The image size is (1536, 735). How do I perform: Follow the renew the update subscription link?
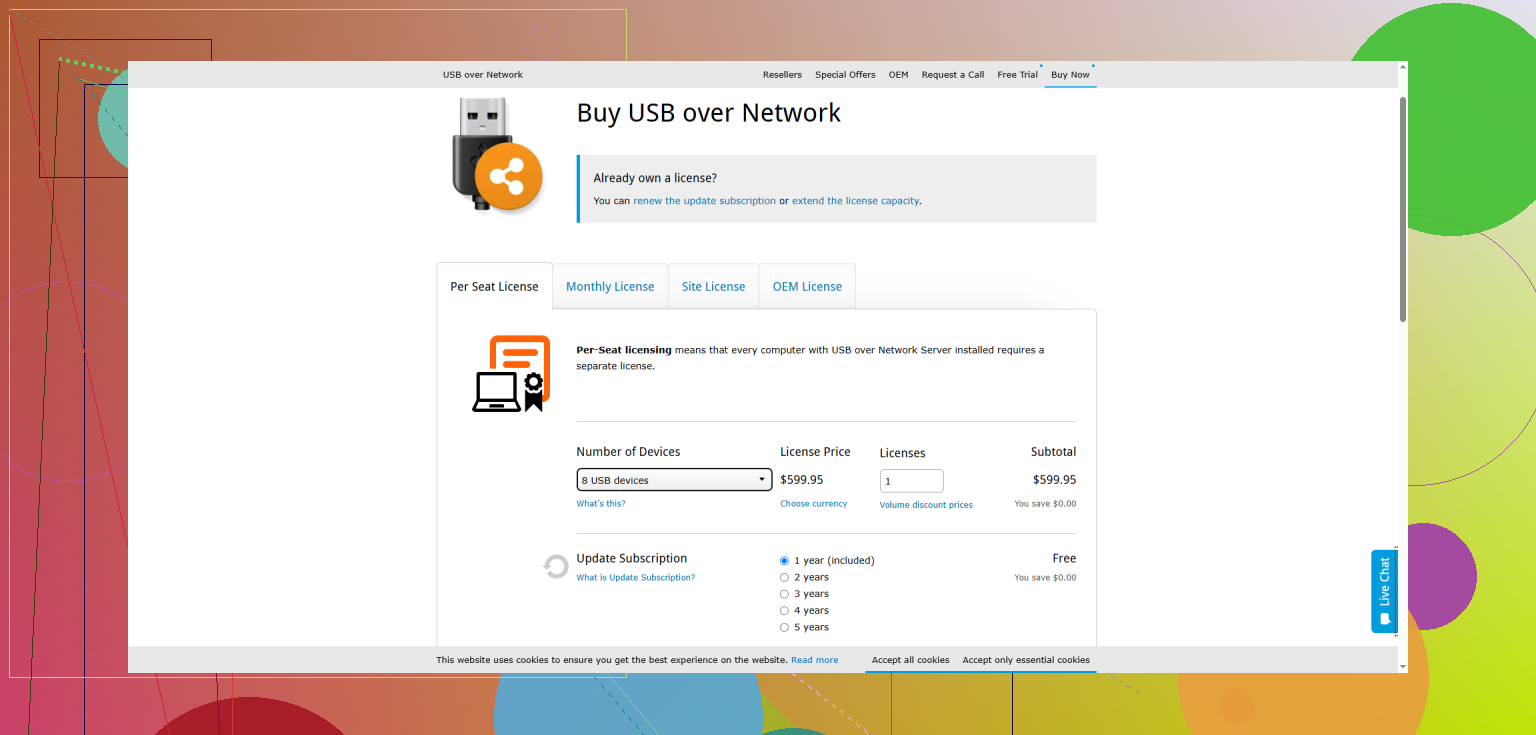click(704, 201)
